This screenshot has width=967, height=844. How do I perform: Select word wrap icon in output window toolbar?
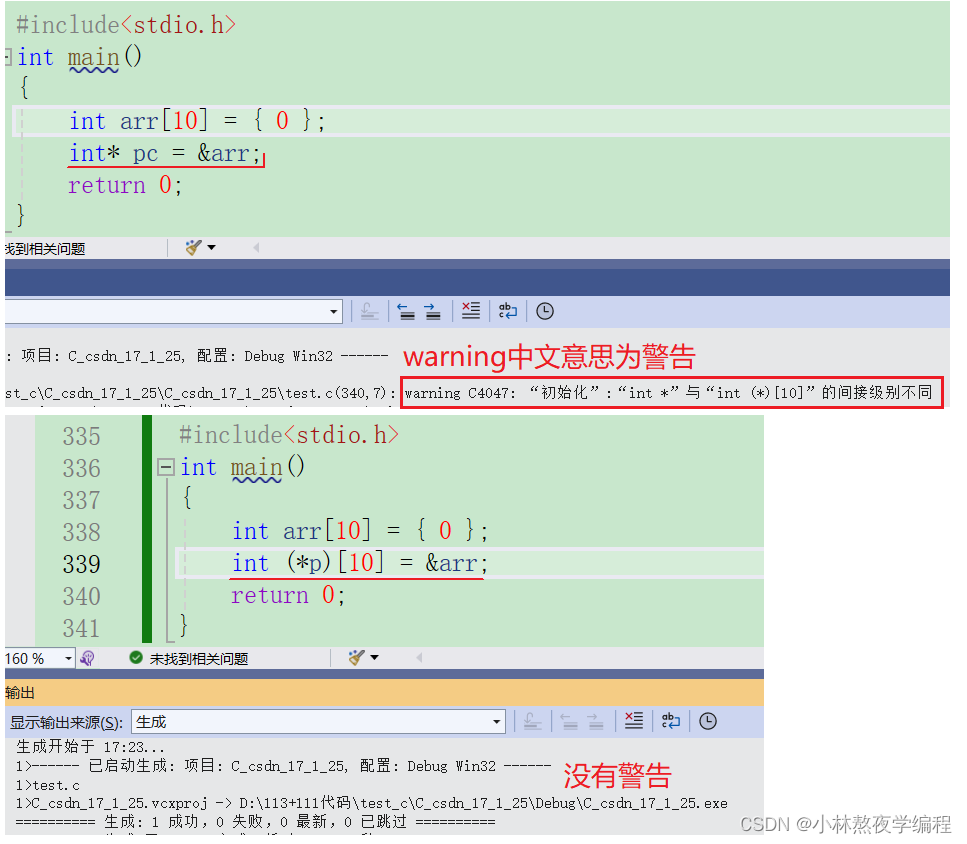[671, 721]
